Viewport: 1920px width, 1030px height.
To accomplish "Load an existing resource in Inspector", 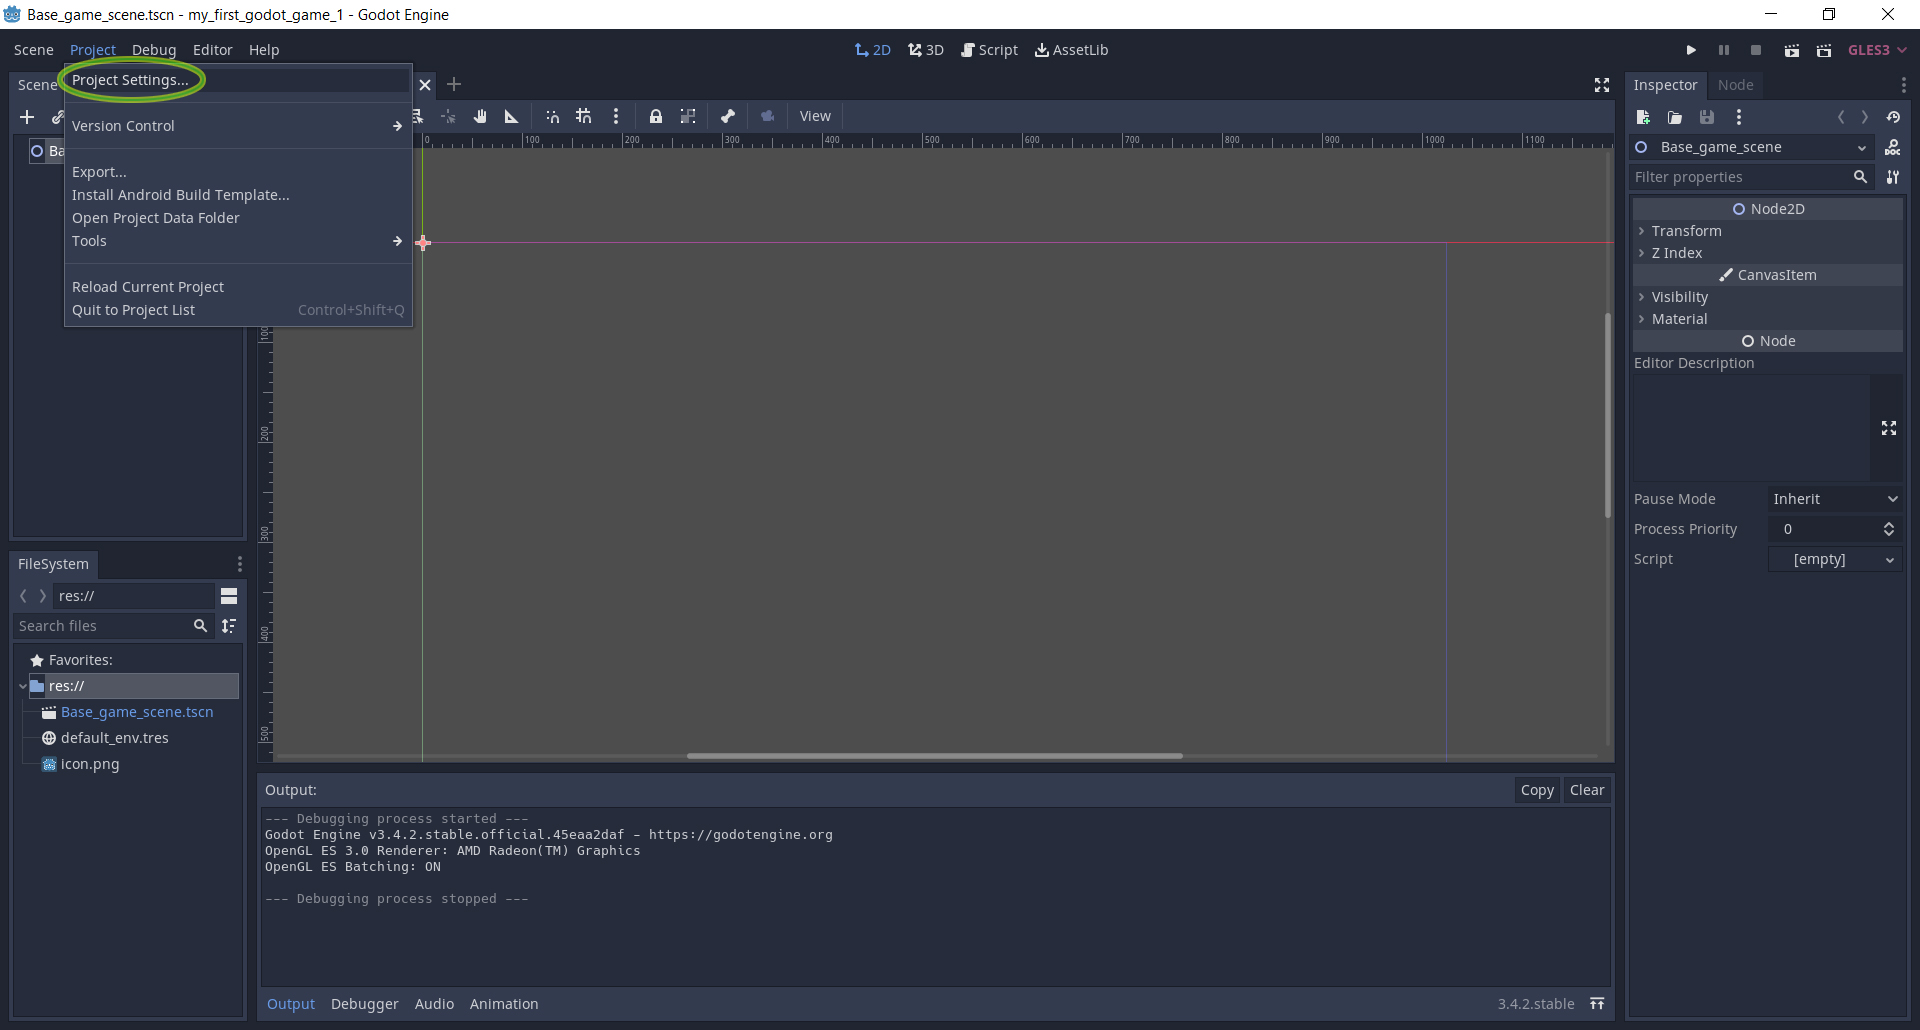I will pyautogui.click(x=1675, y=117).
